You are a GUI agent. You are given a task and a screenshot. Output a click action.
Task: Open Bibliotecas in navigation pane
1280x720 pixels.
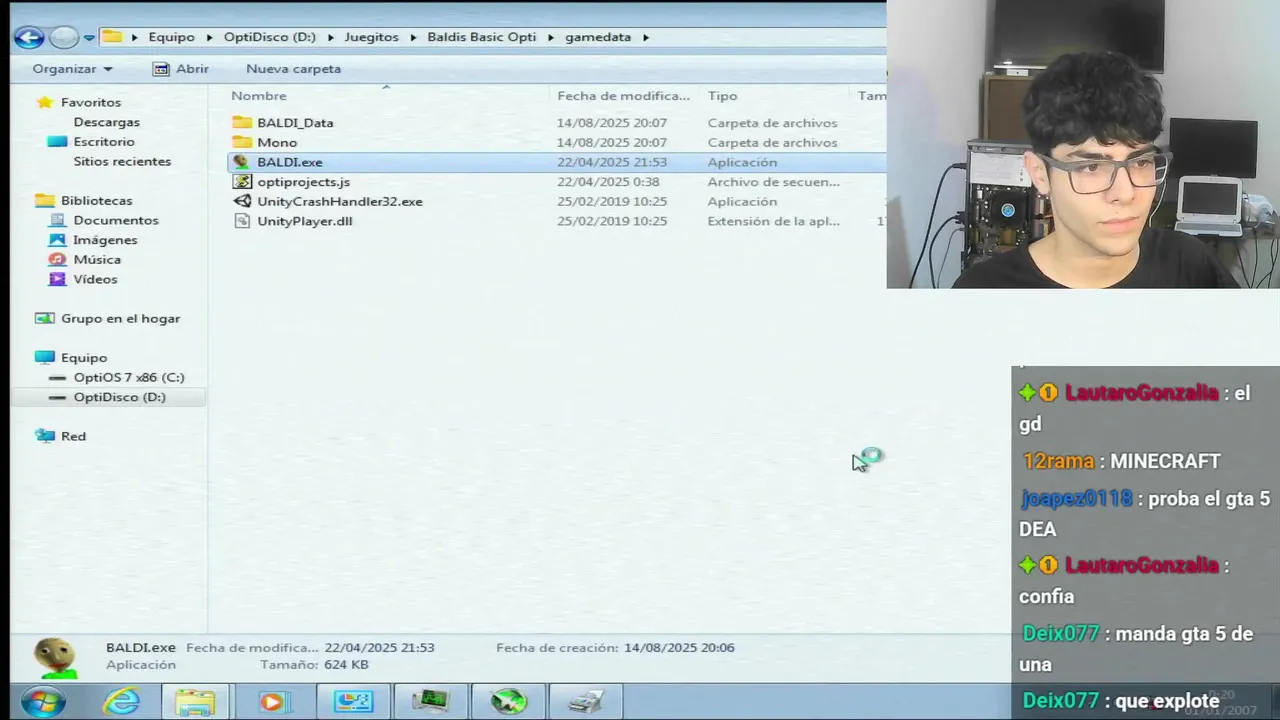96,200
